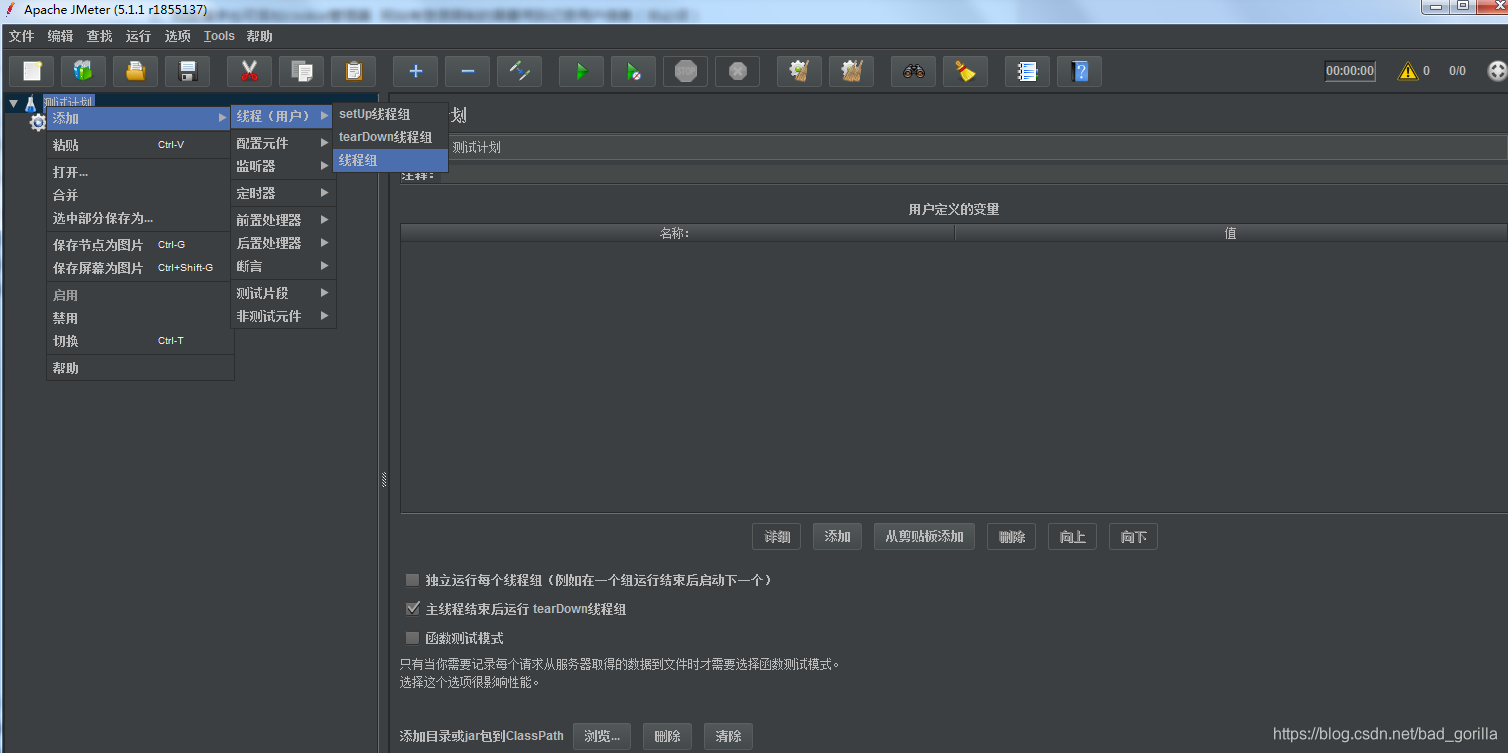Open the 非测试元件 submenu
This screenshot has height=753, width=1508.
tap(283, 316)
